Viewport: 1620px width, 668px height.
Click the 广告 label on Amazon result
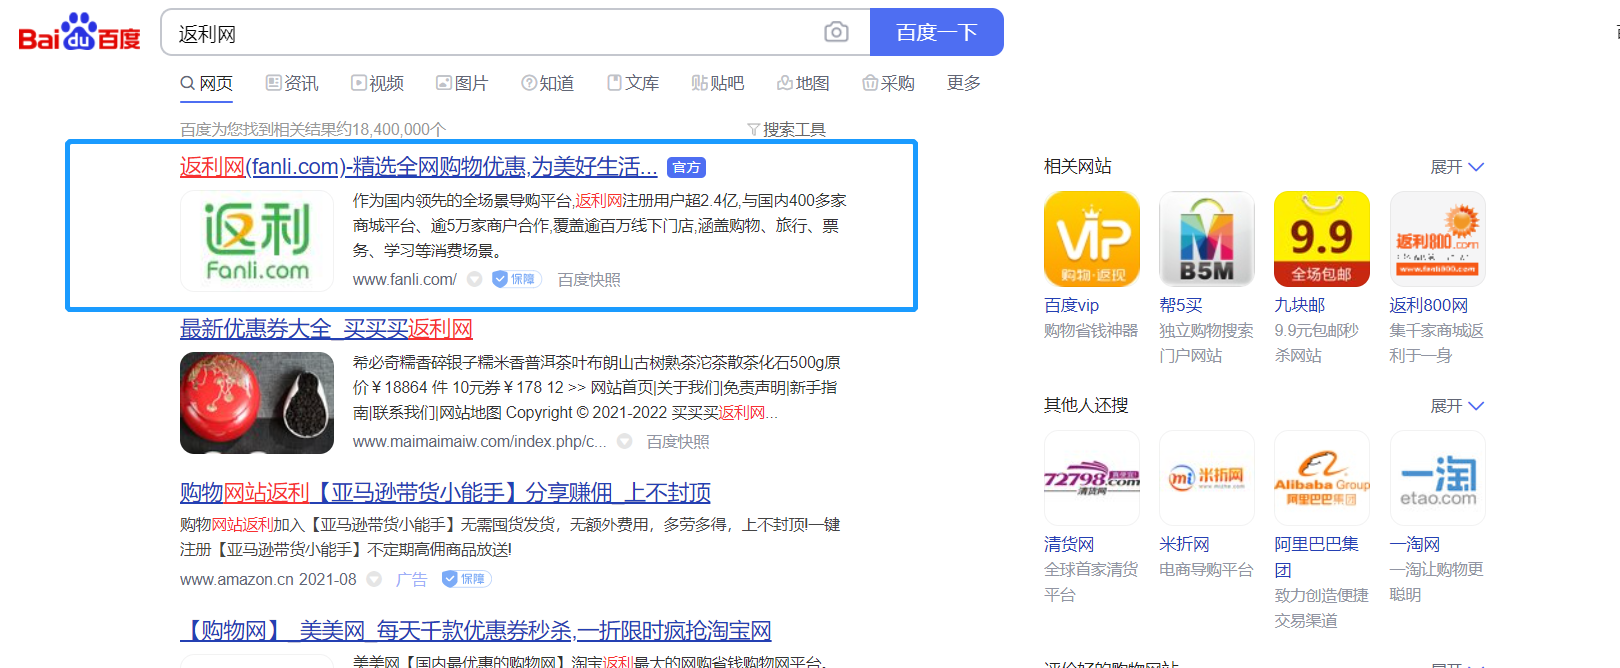click(411, 579)
